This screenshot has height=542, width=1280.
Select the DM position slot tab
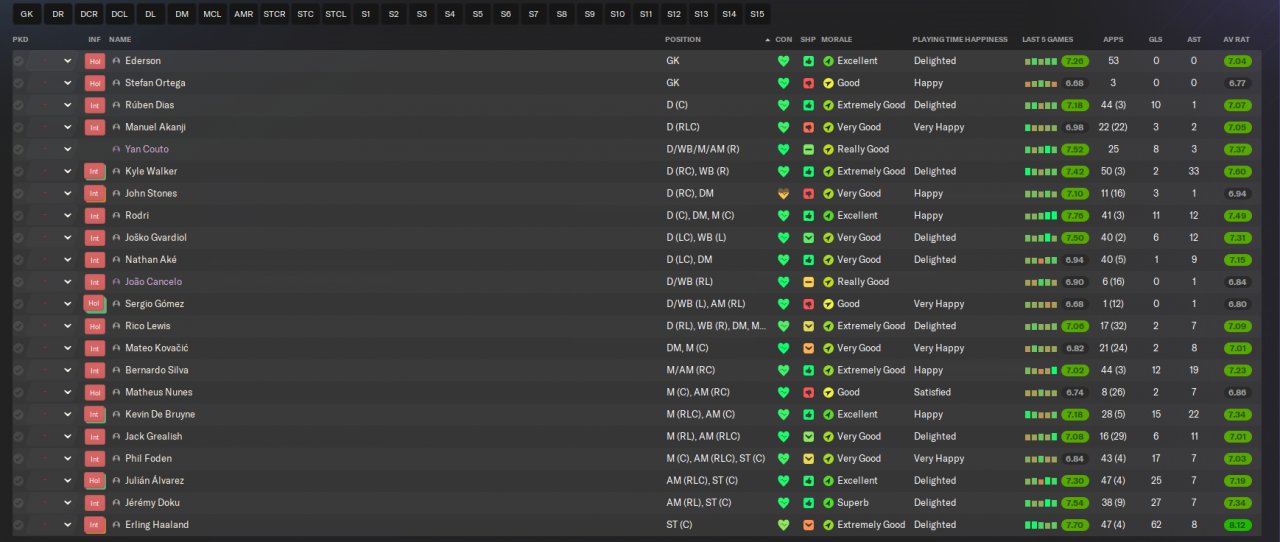(x=181, y=14)
